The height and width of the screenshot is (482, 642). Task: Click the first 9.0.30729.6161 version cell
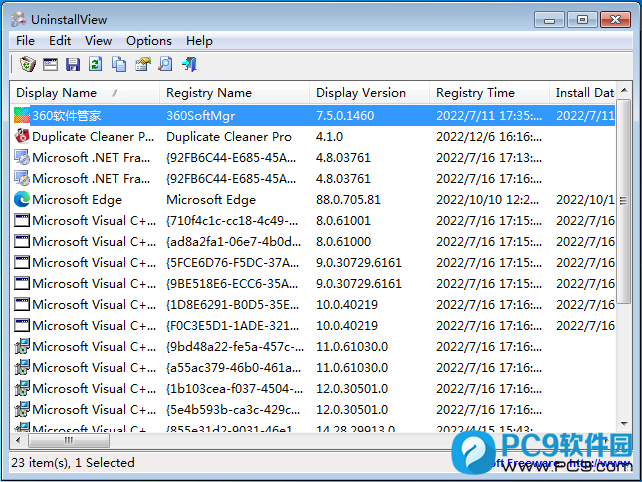[x=359, y=262]
